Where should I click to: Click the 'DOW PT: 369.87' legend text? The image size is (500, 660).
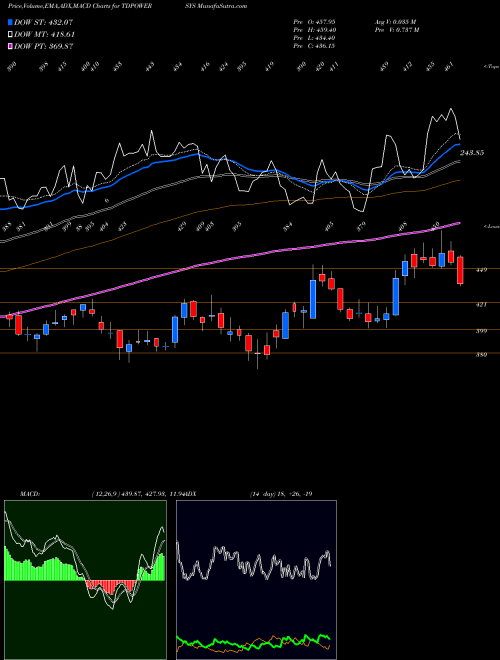pyautogui.click(x=44, y=46)
